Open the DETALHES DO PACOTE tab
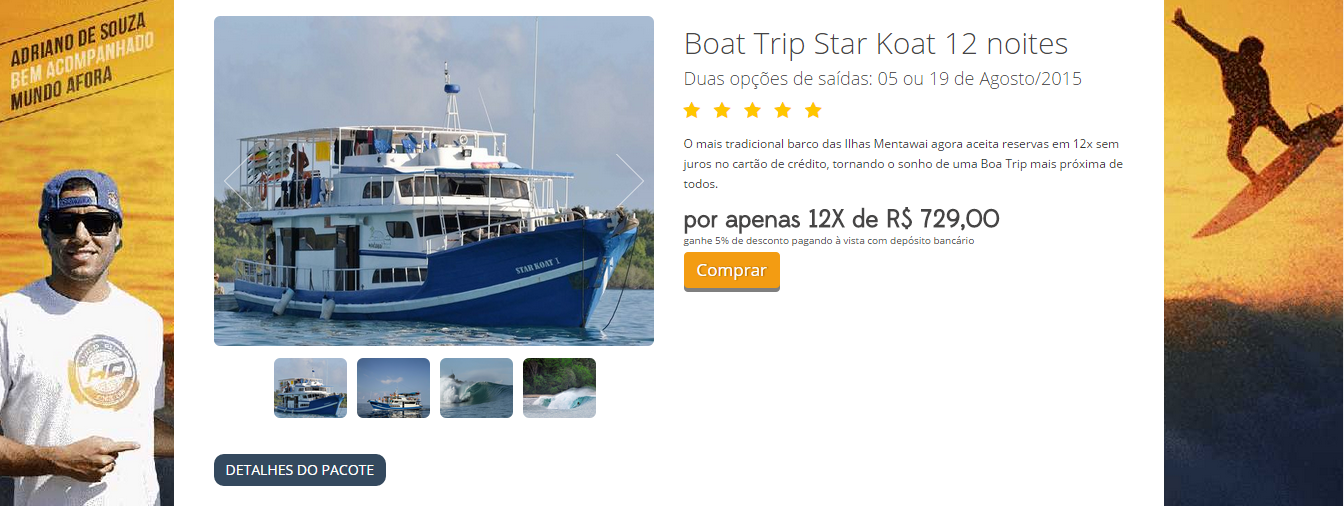Viewport: 1344px width, 506px height. (x=300, y=470)
